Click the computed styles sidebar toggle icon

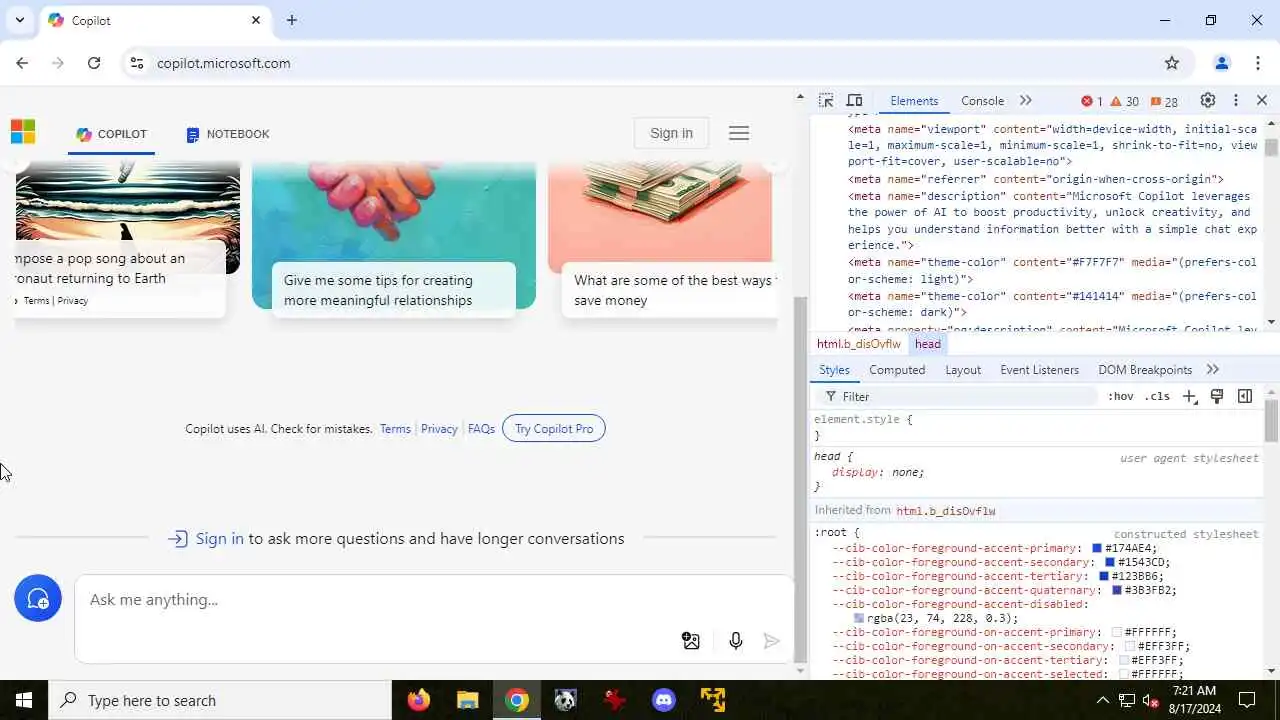[1245, 397]
